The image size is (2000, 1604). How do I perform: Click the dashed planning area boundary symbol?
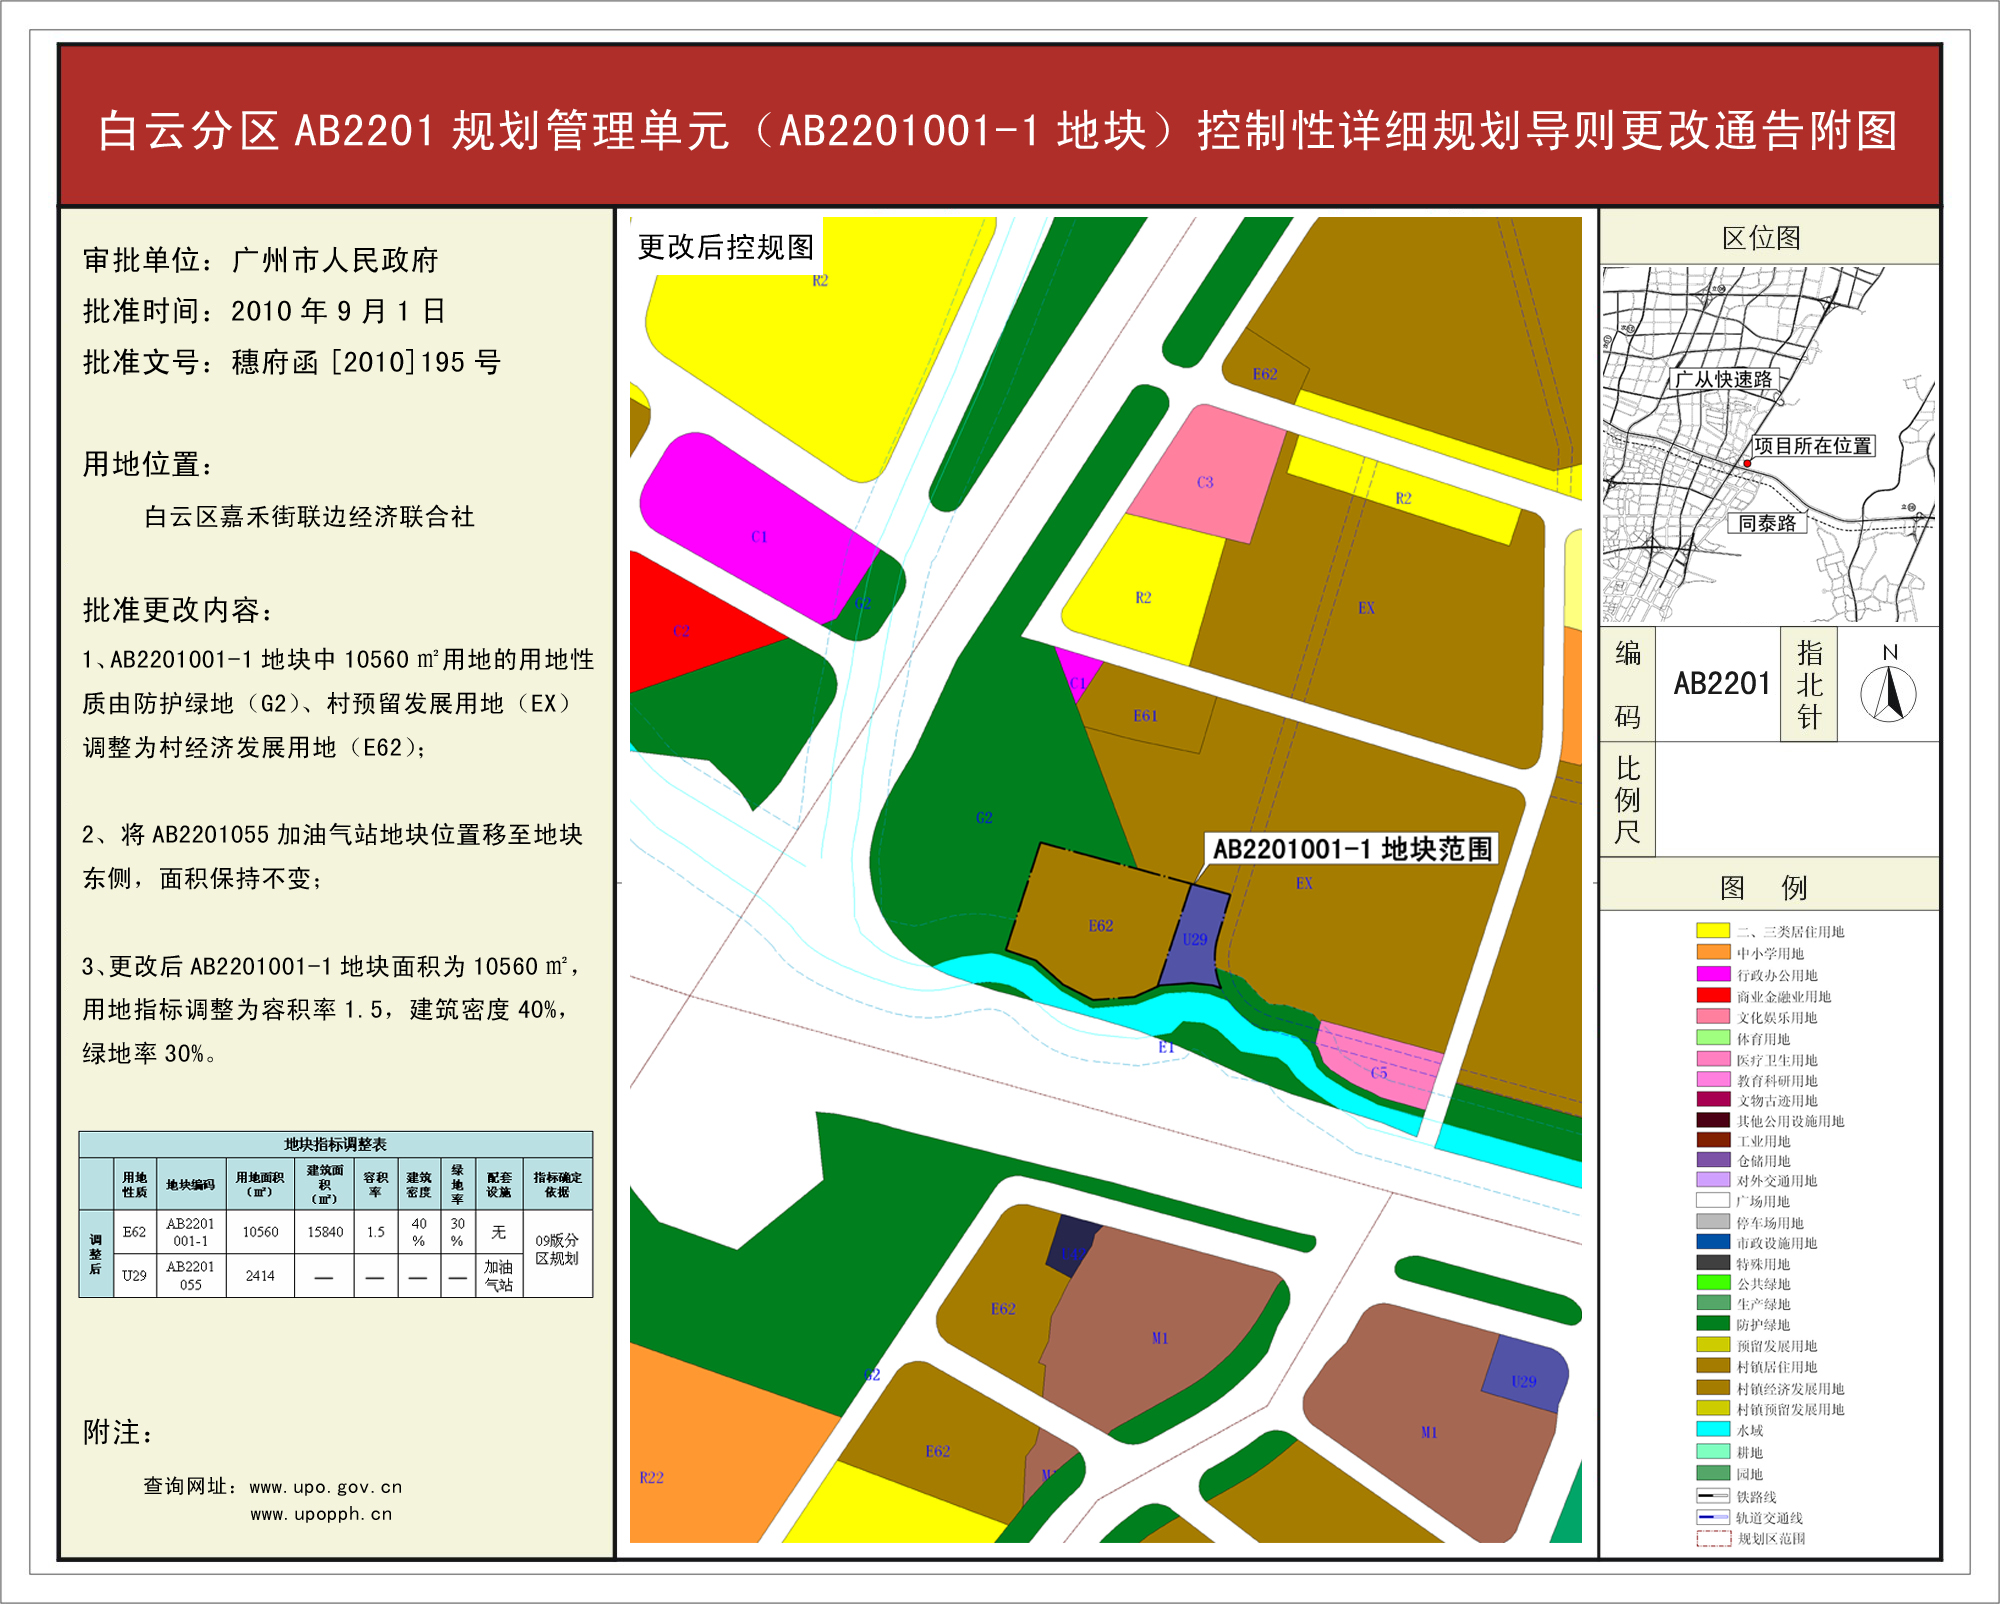pyautogui.click(x=1713, y=1538)
